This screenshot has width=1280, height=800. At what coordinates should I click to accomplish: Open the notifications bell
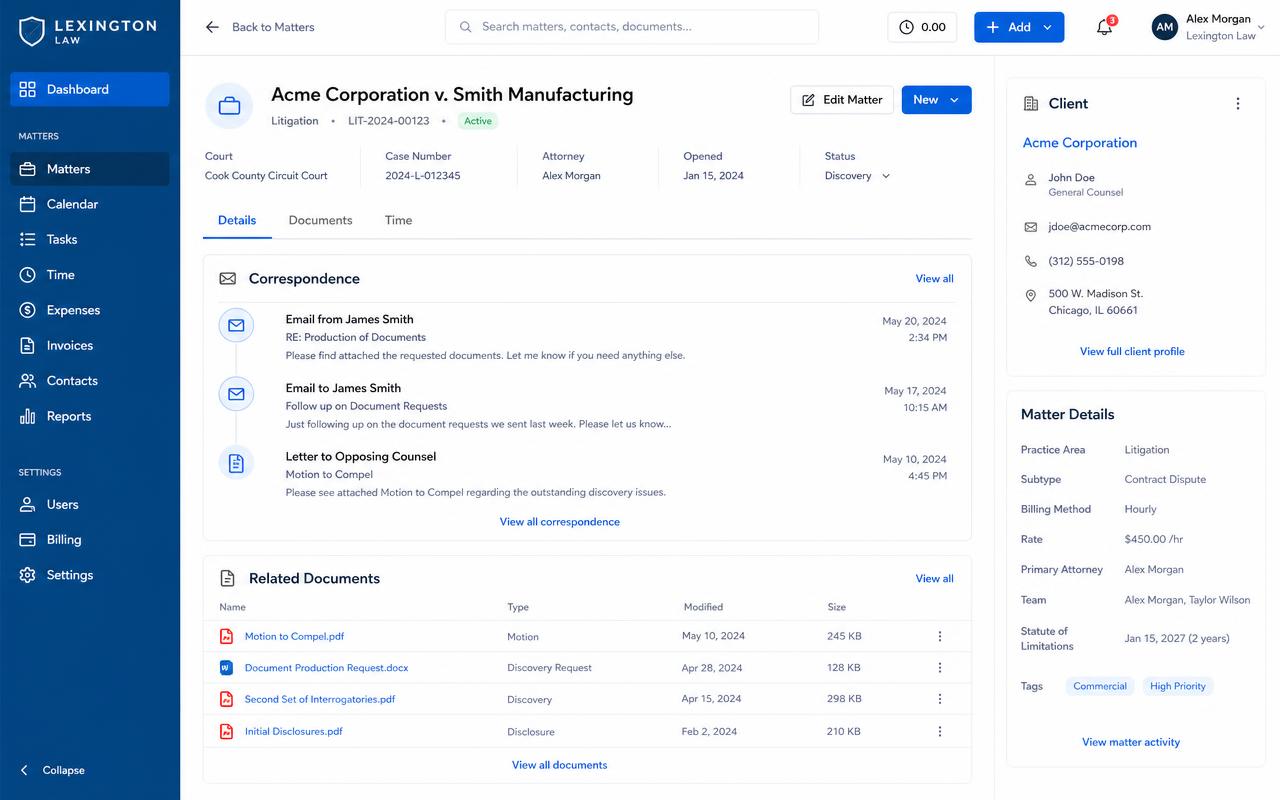point(1104,27)
